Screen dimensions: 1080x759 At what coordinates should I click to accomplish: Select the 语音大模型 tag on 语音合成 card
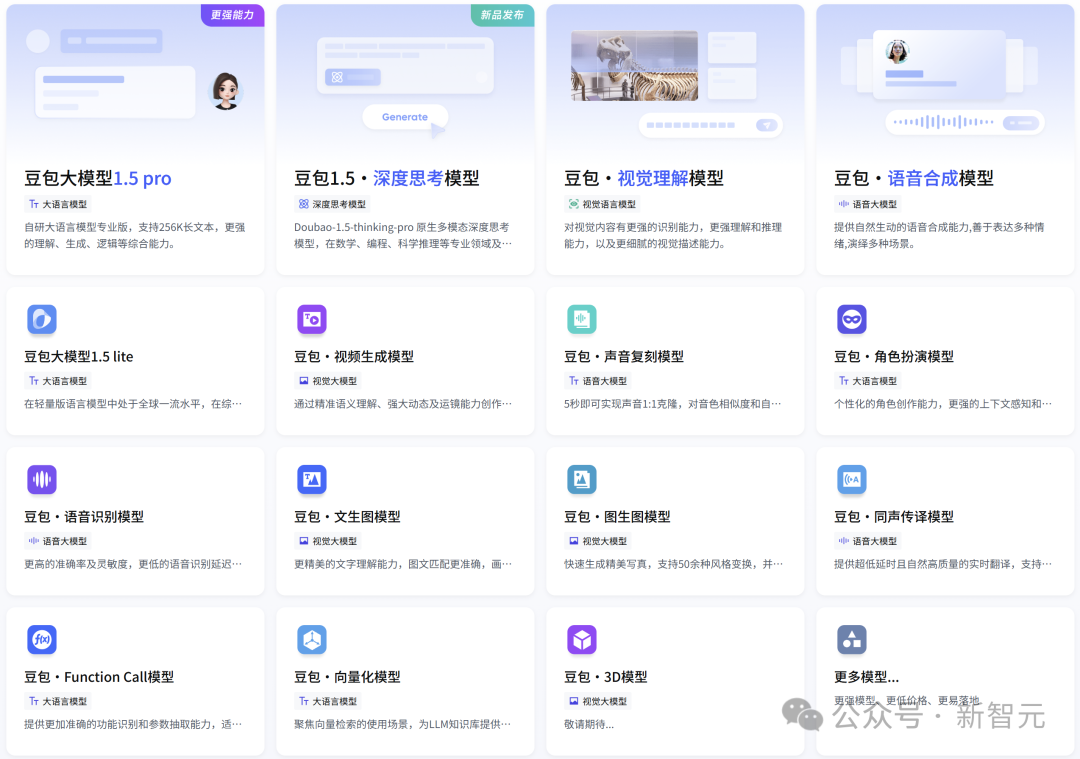pyautogui.click(x=866, y=202)
